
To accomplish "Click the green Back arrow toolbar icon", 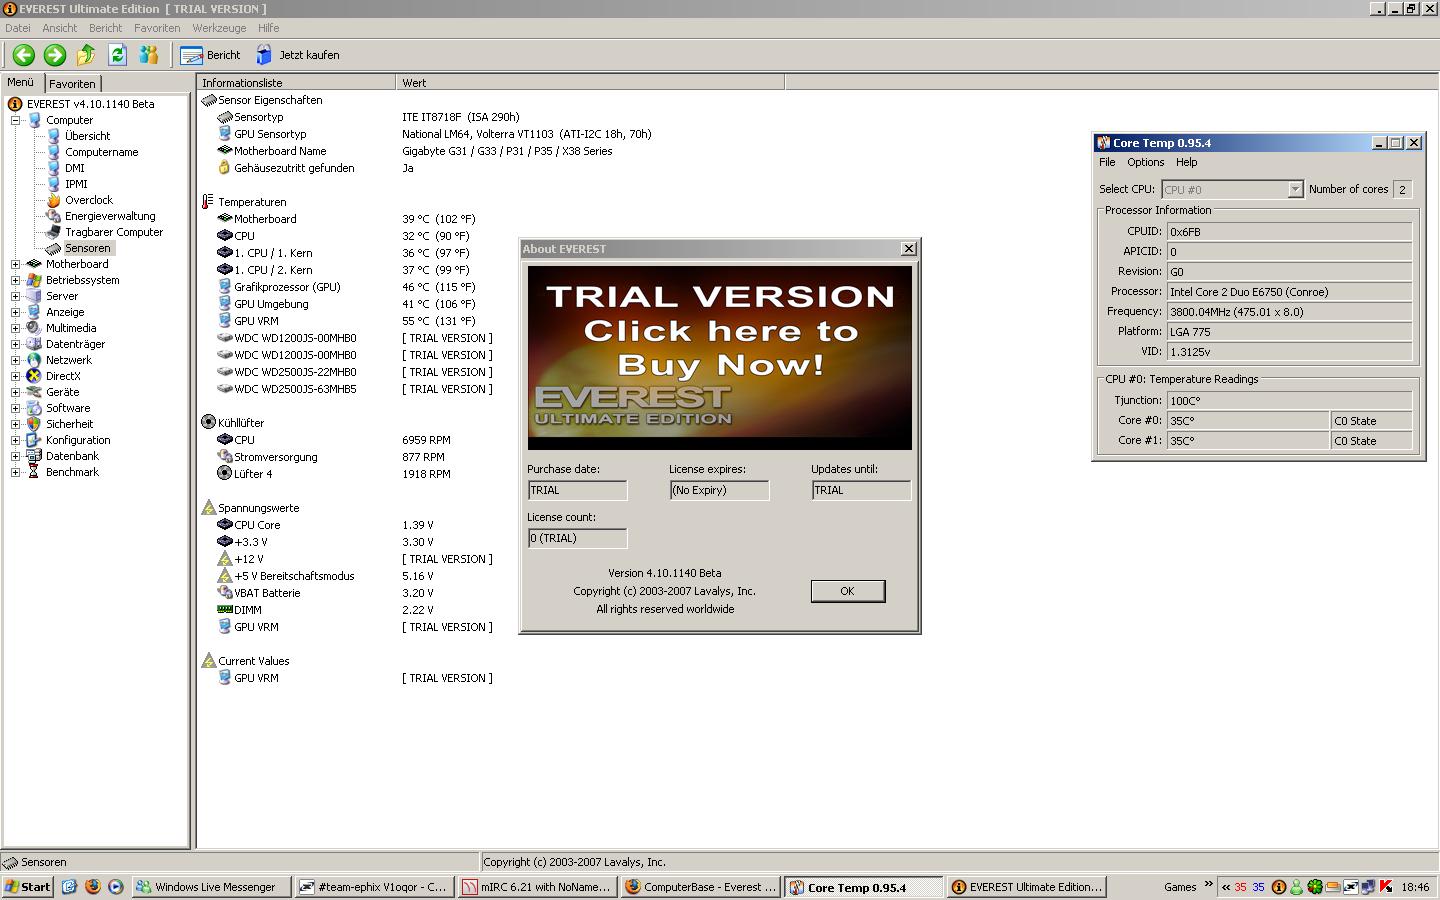I will pos(24,55).
